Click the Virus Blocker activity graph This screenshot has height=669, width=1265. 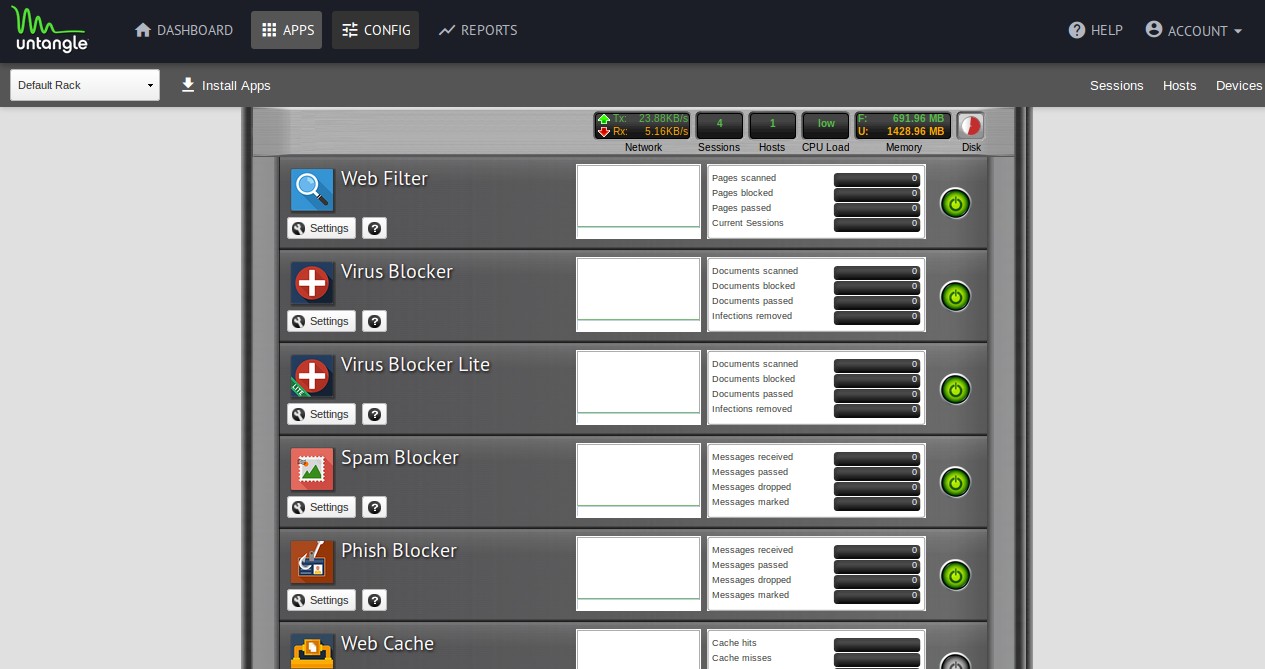(638, 294)
